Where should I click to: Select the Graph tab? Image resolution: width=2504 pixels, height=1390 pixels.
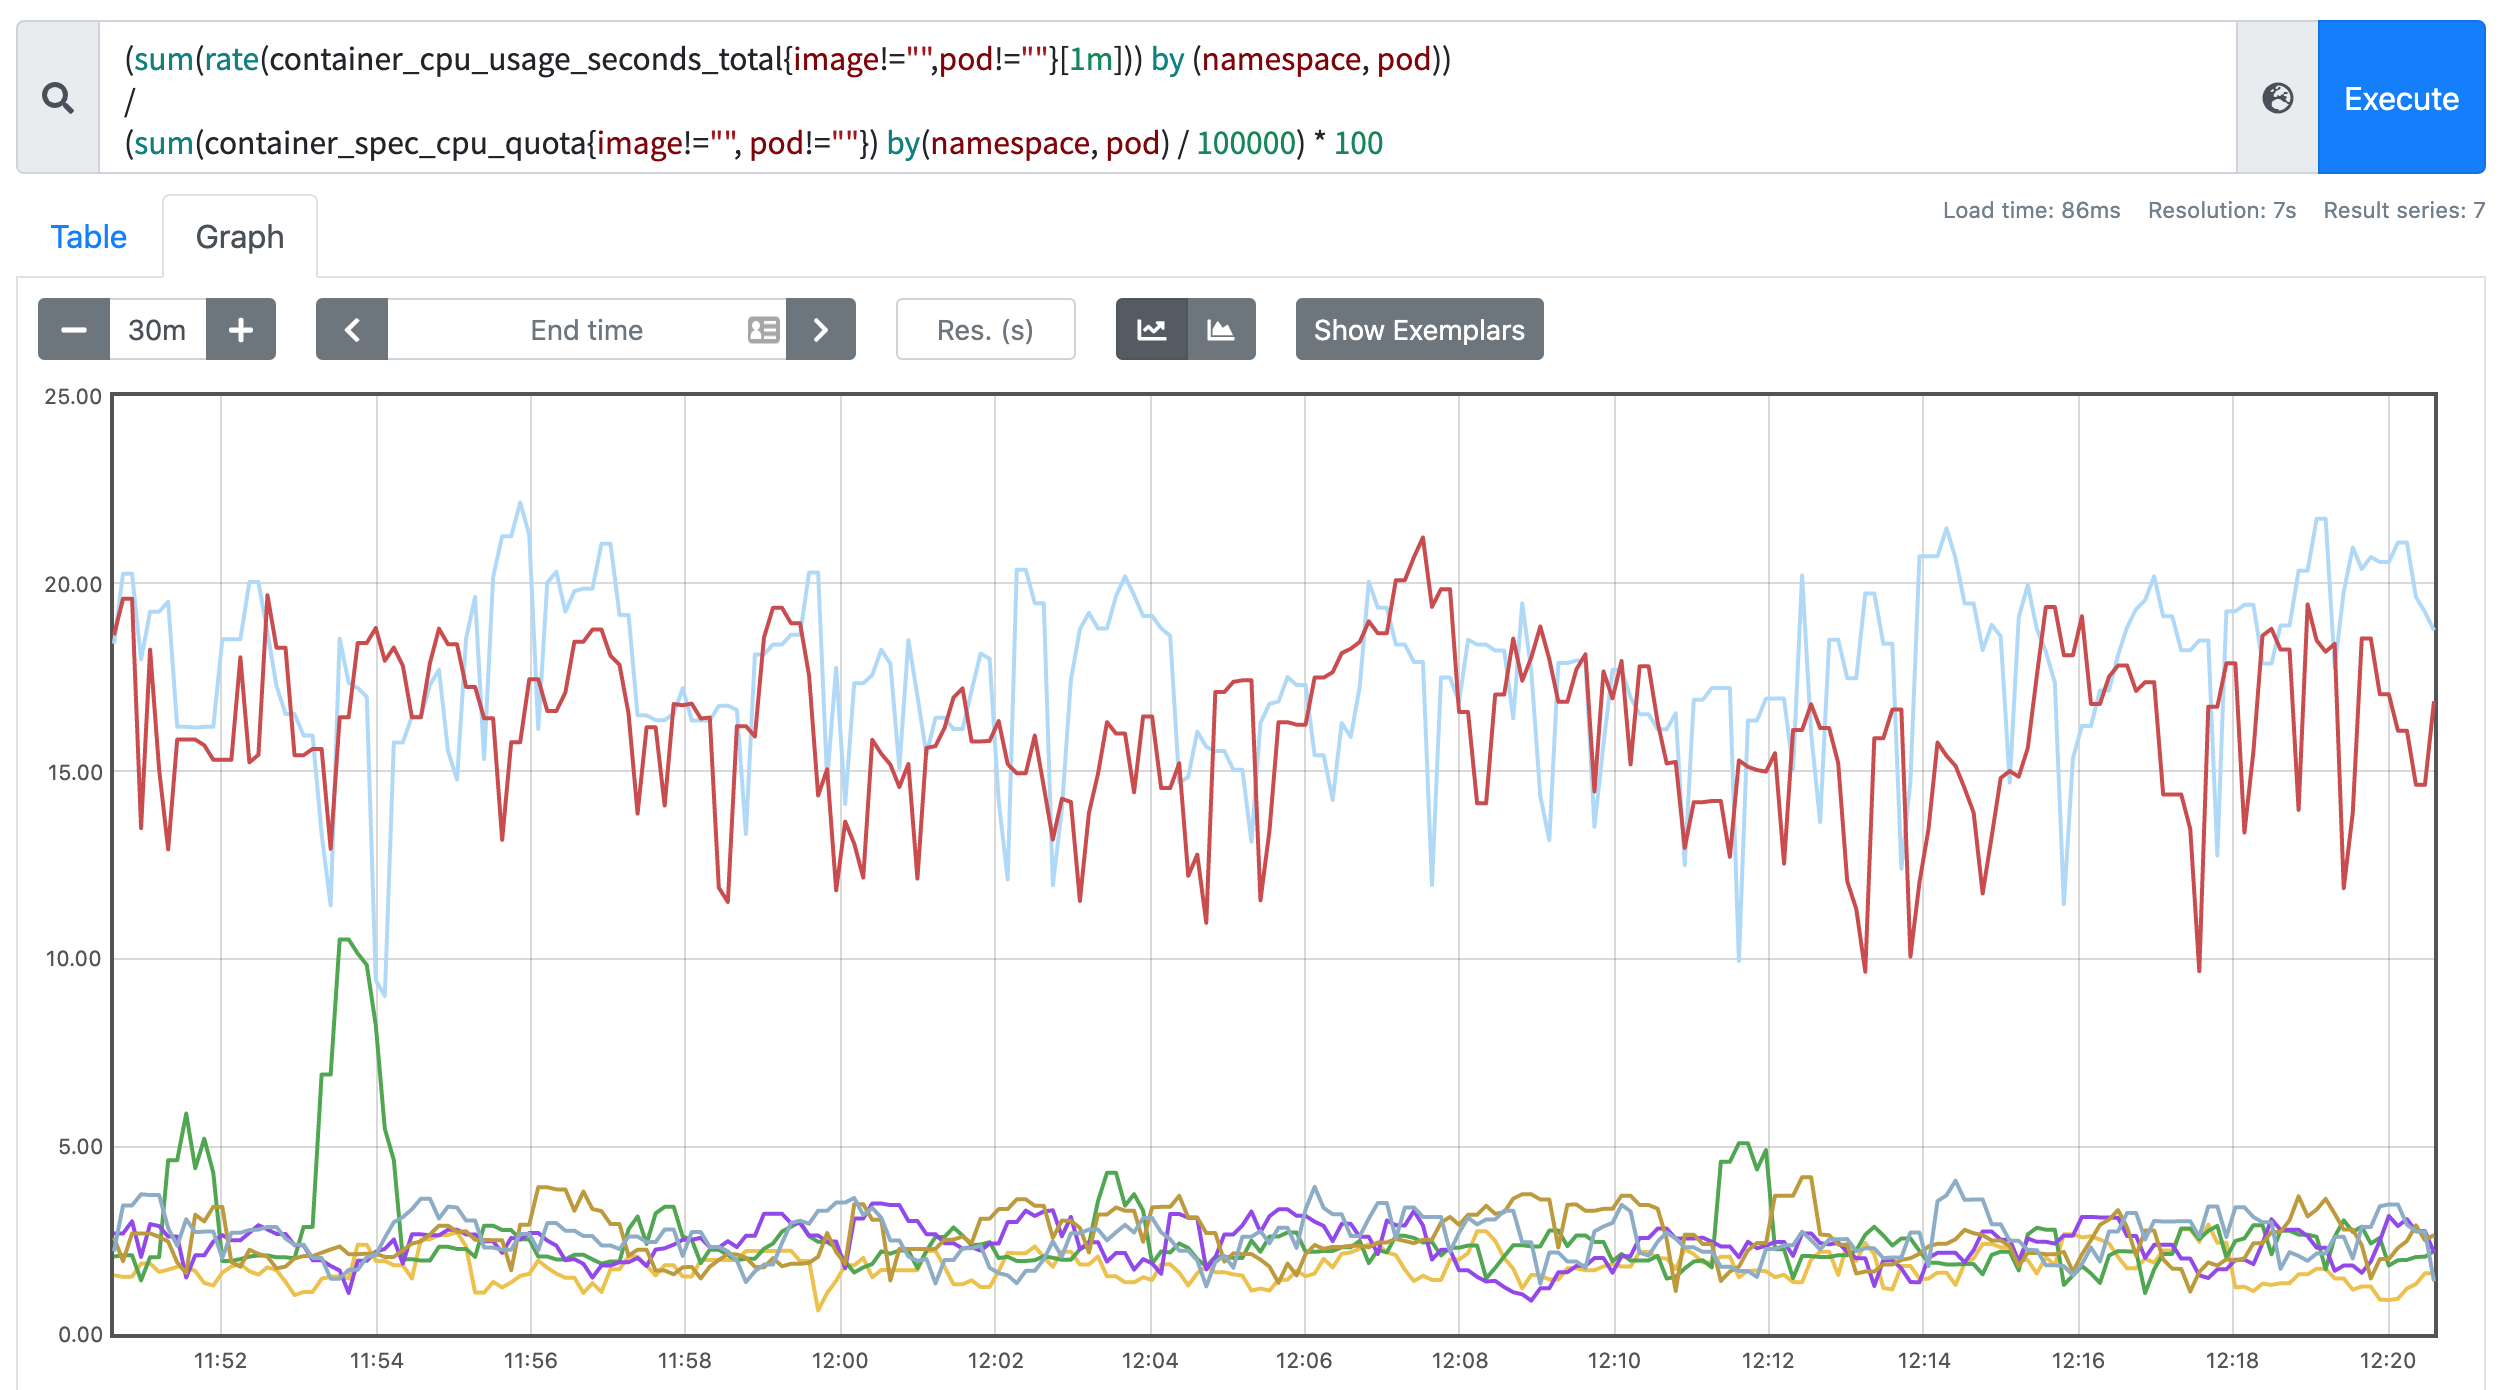tap(240, 237)
